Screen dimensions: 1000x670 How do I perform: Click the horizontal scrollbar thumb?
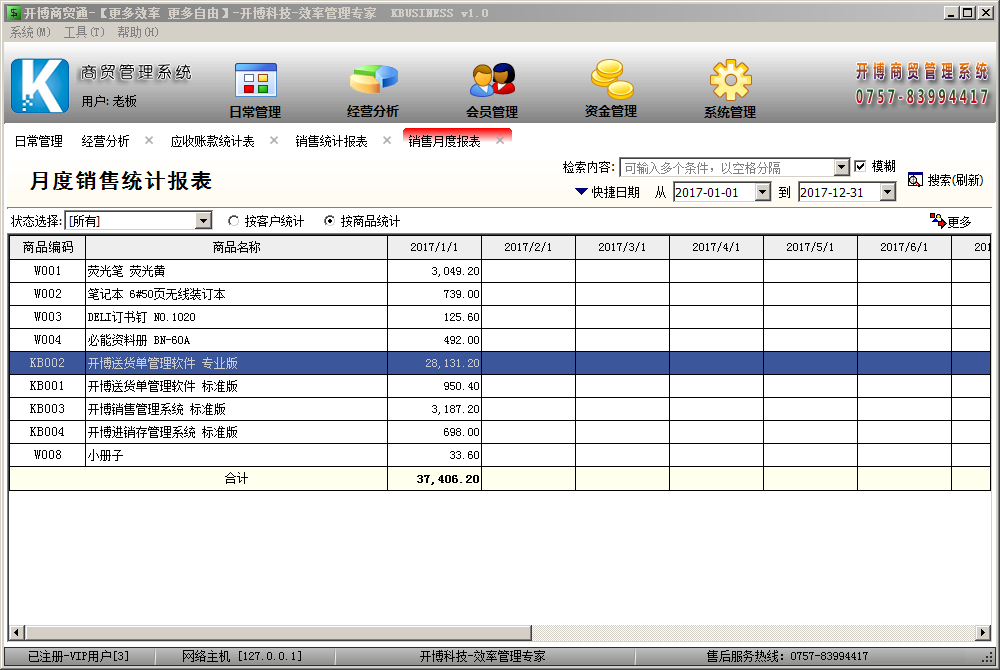coord(279,632)
